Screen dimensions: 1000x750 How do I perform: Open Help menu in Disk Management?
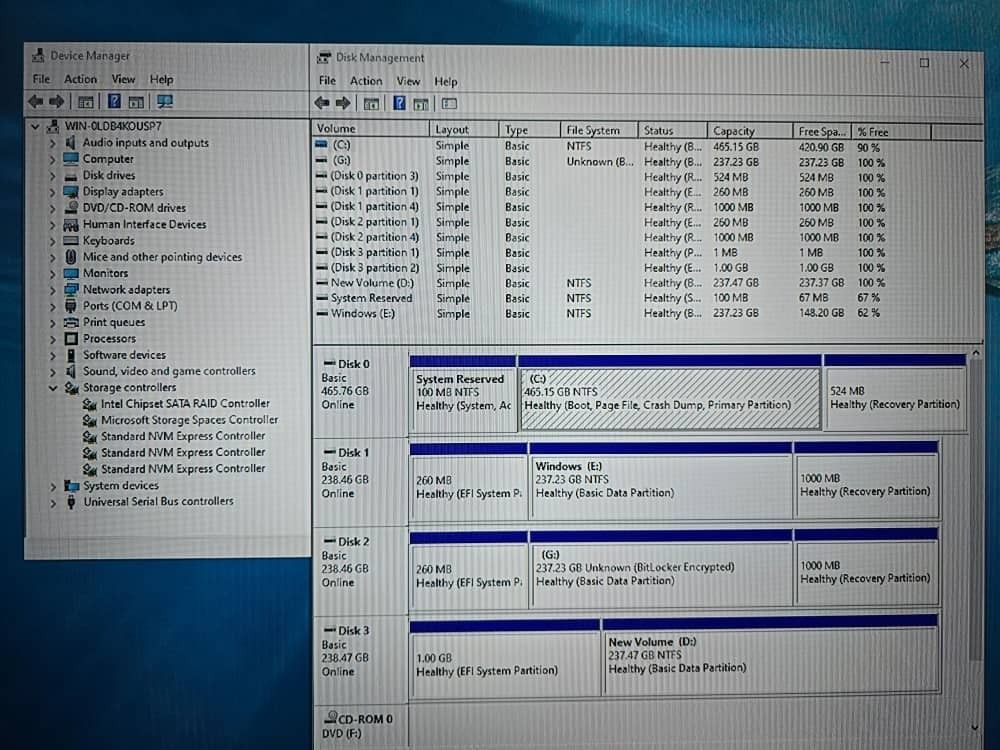pyautogui.click(x=446, y=82)
